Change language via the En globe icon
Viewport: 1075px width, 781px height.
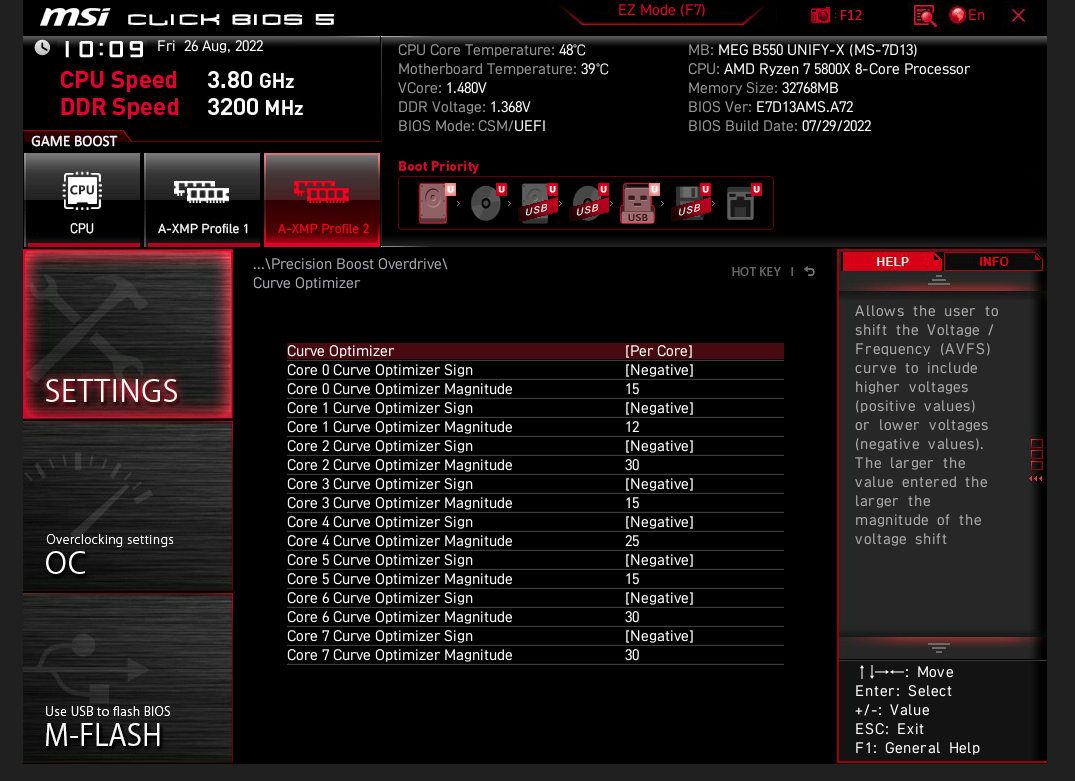[967, 15]
